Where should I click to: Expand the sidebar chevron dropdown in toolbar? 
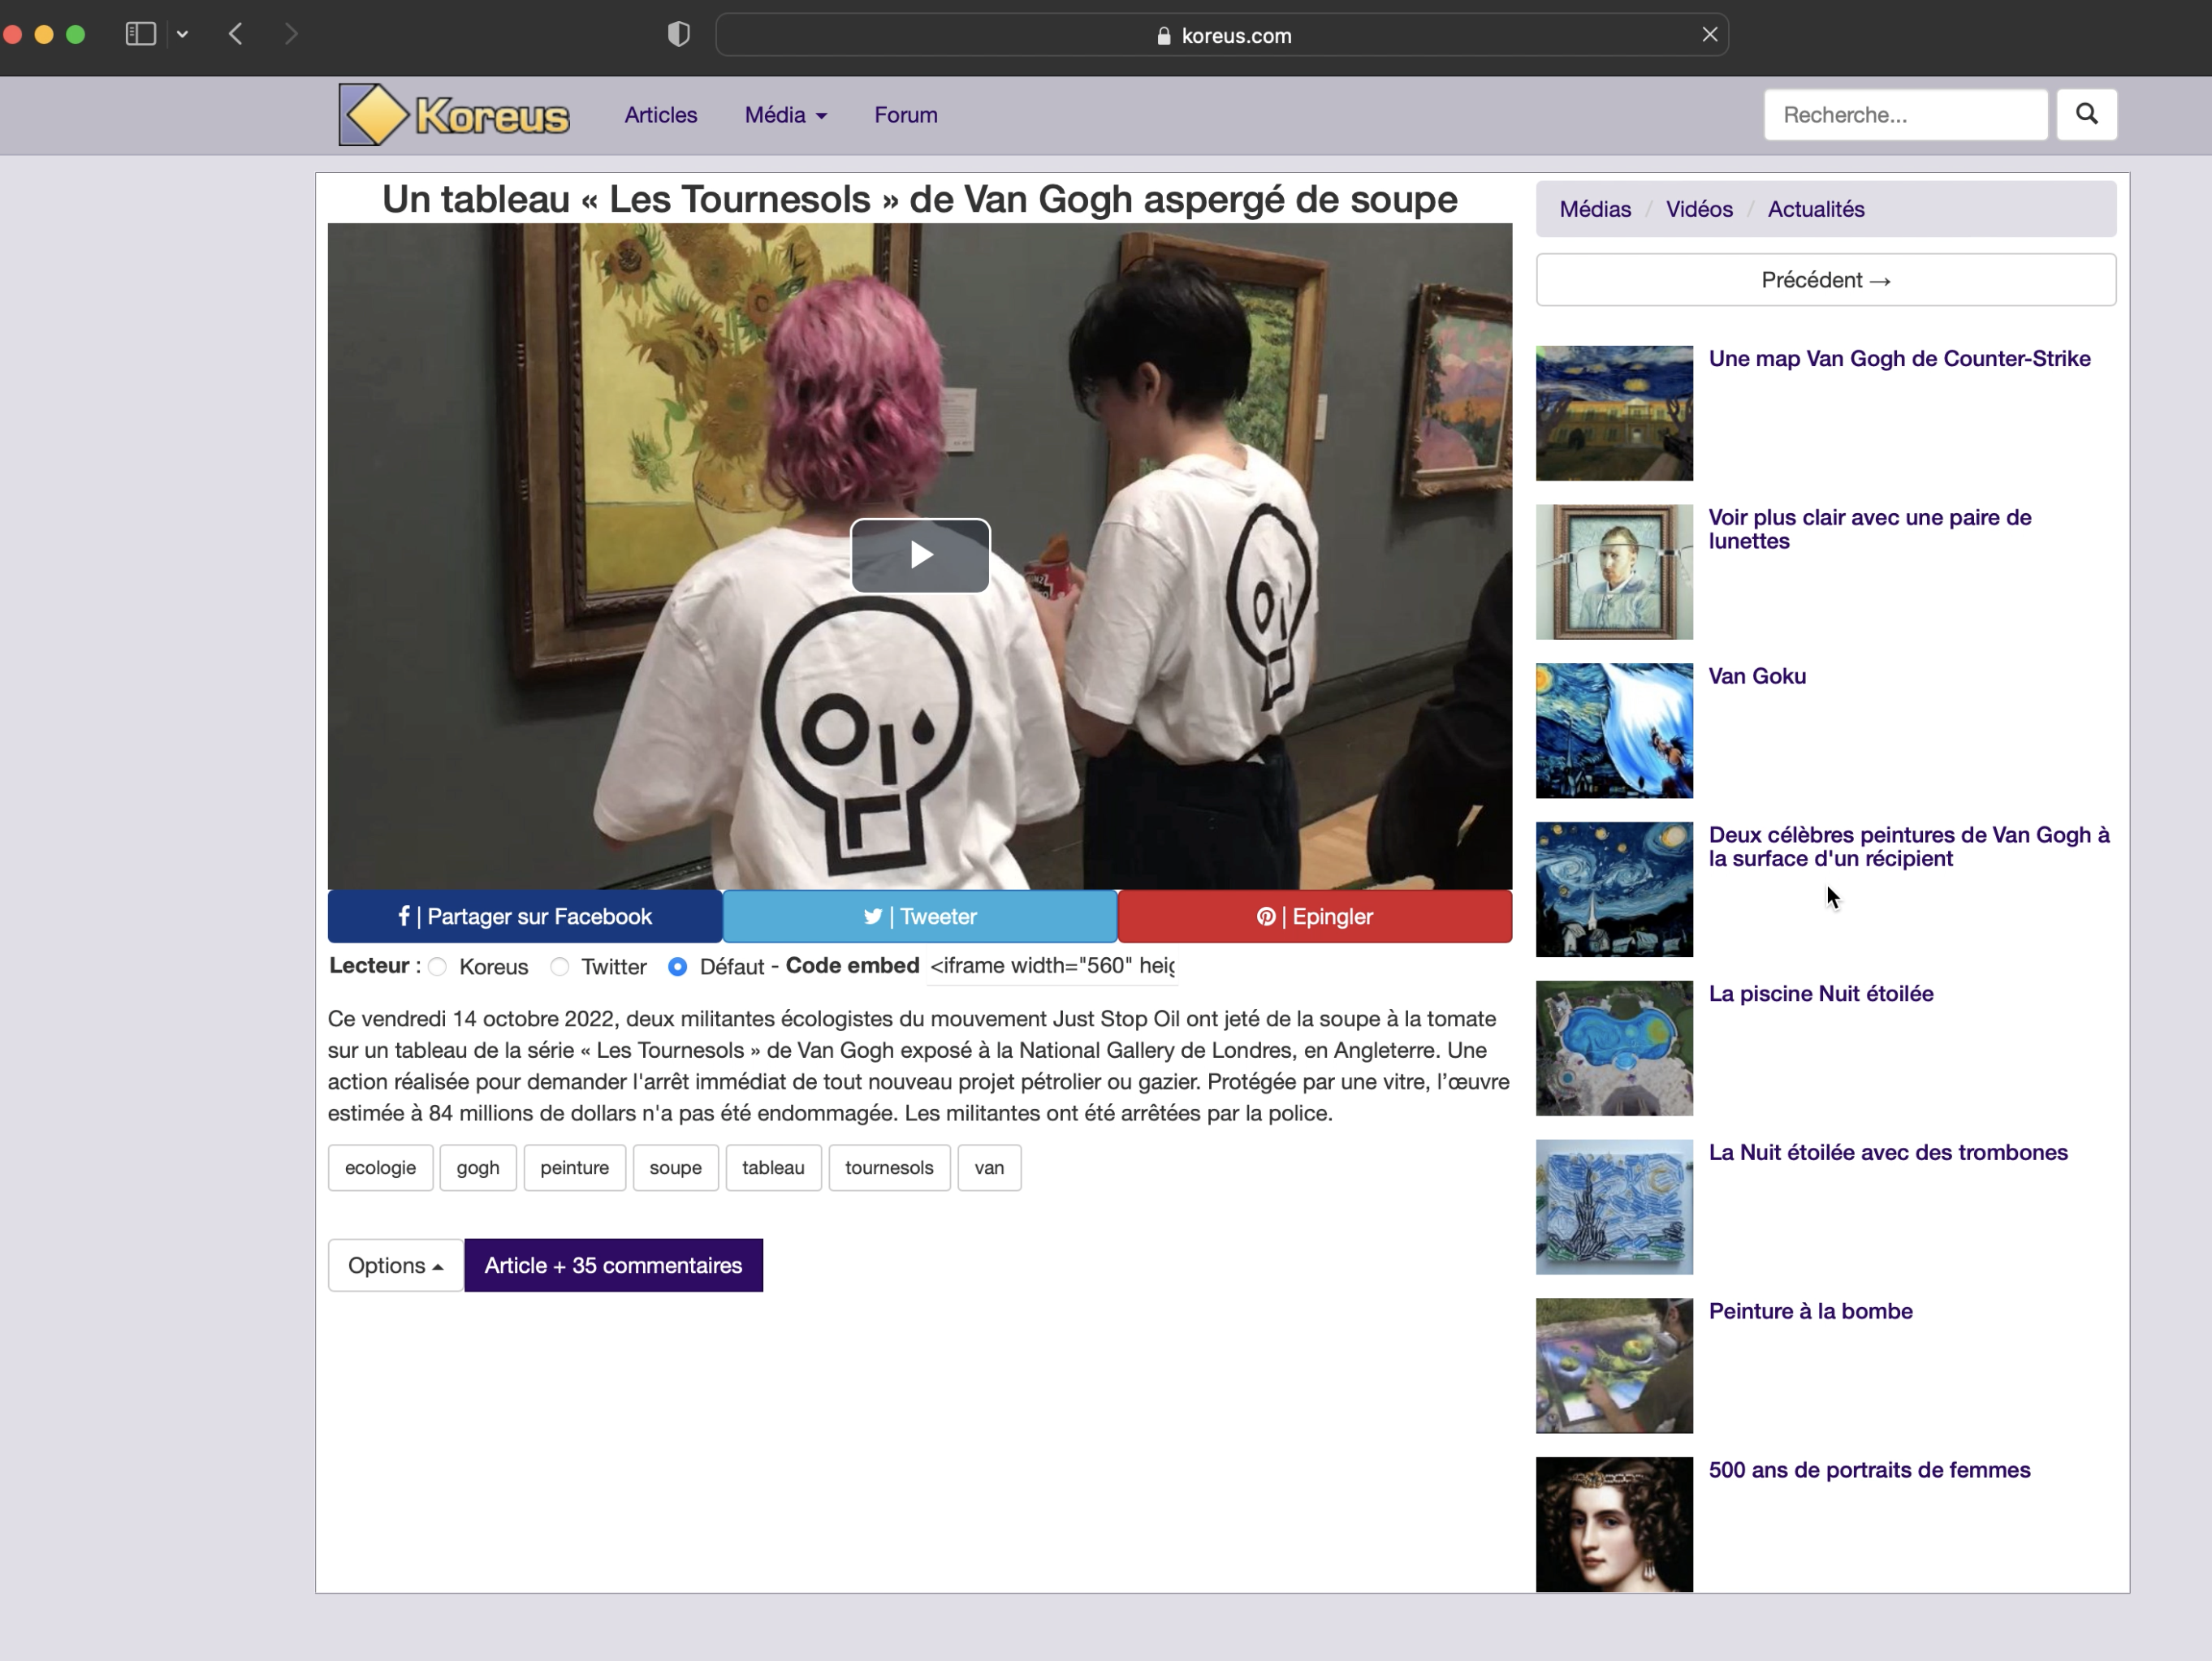tap(182, 34)
